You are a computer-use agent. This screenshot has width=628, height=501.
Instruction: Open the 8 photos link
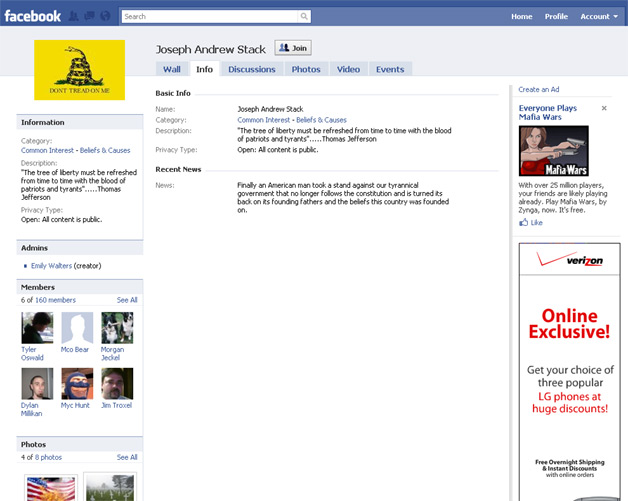(48, 457)
